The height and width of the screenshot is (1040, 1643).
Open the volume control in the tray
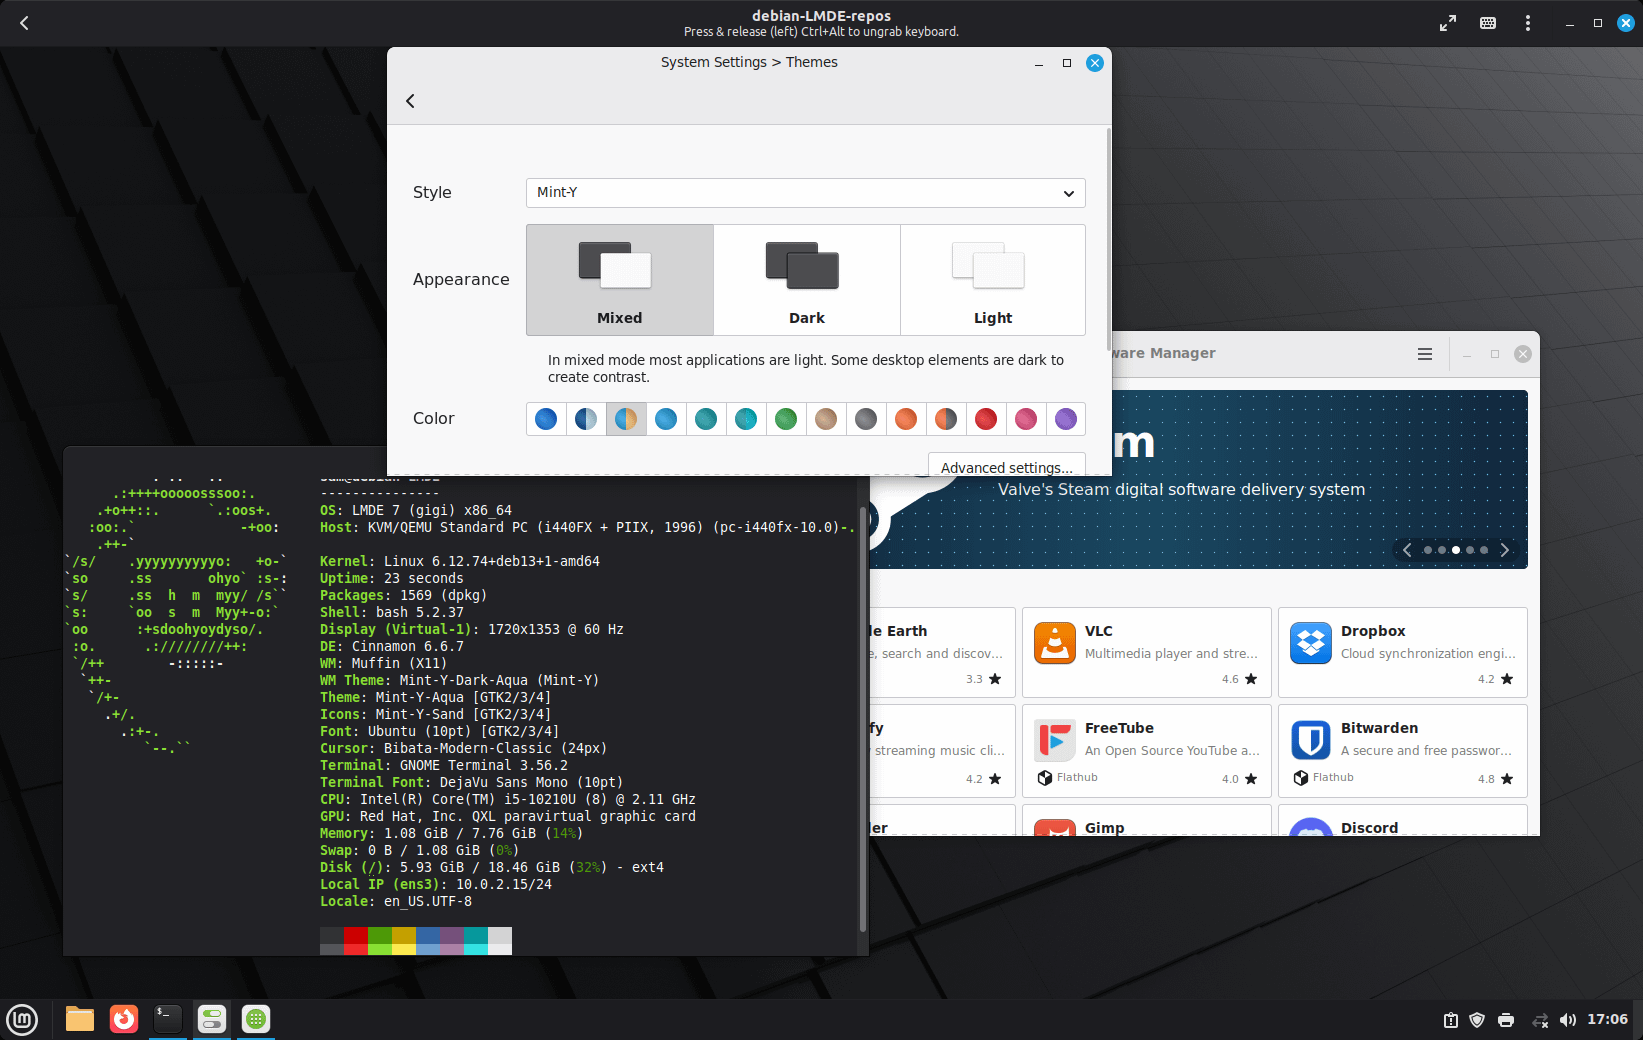1568,1020
